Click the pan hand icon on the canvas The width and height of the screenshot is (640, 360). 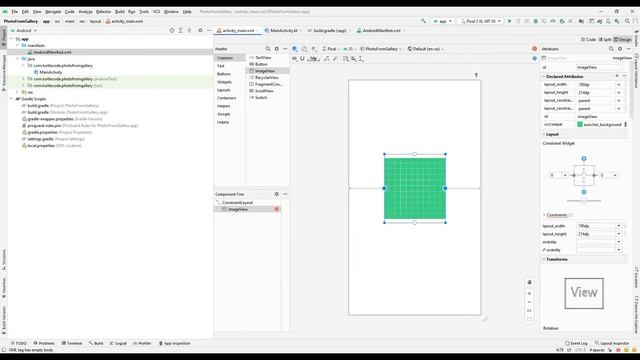529,282
